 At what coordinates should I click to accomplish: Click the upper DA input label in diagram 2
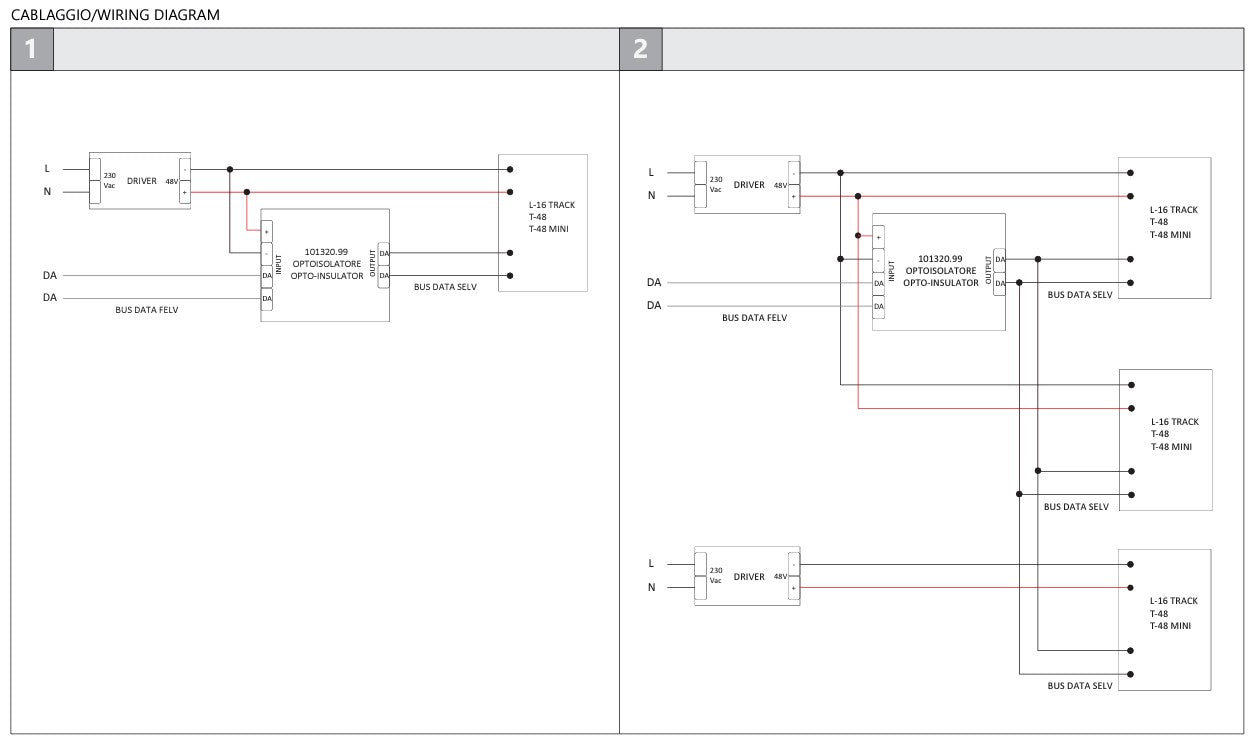(654, 283)
